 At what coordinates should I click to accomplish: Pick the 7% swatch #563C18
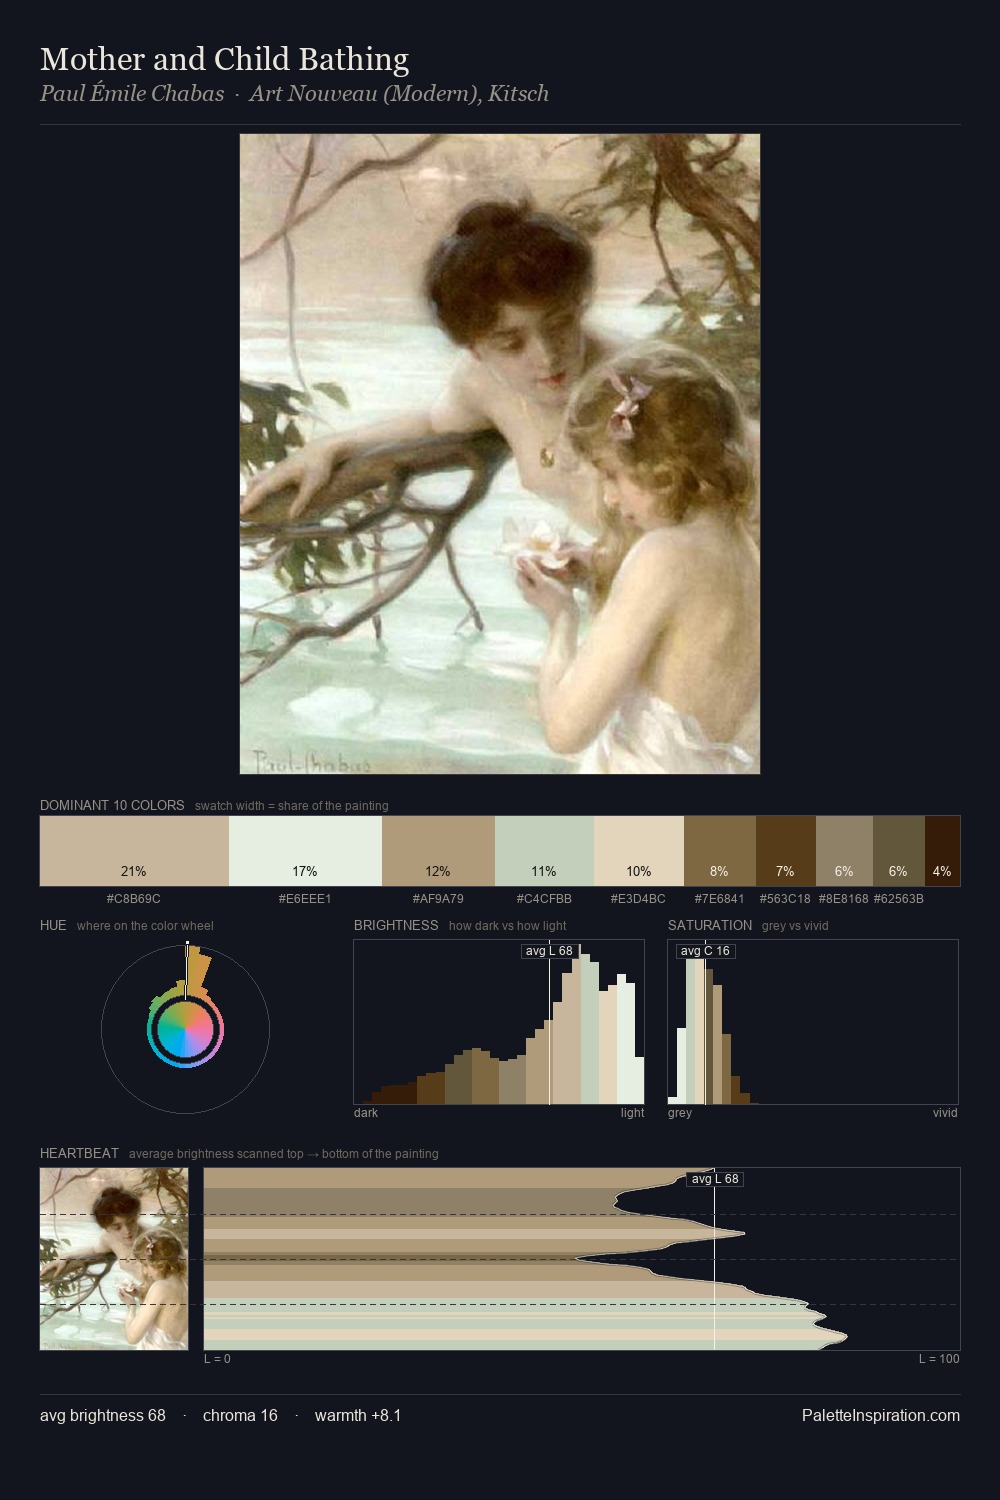coord(786,851)
